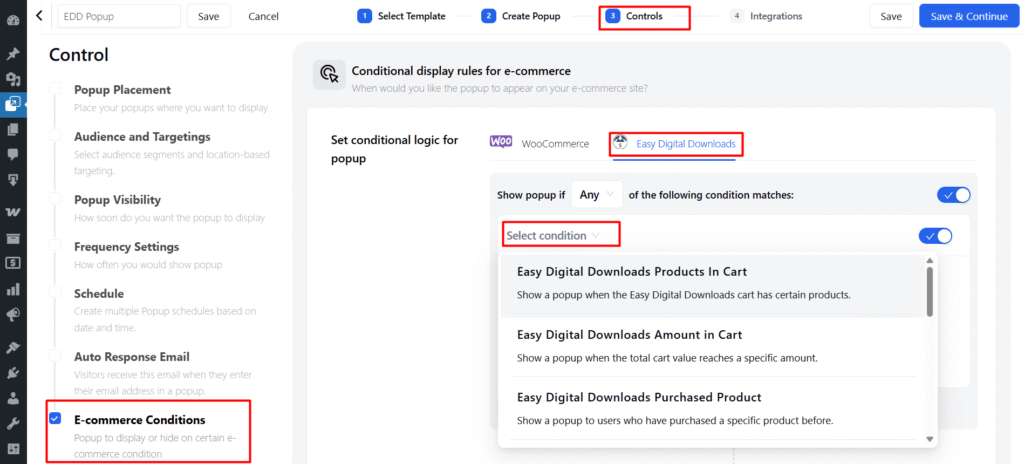Choose Easy Digital Downloads Amount in Cart
Screen dimensions: 1024x464
click(712, 346)
